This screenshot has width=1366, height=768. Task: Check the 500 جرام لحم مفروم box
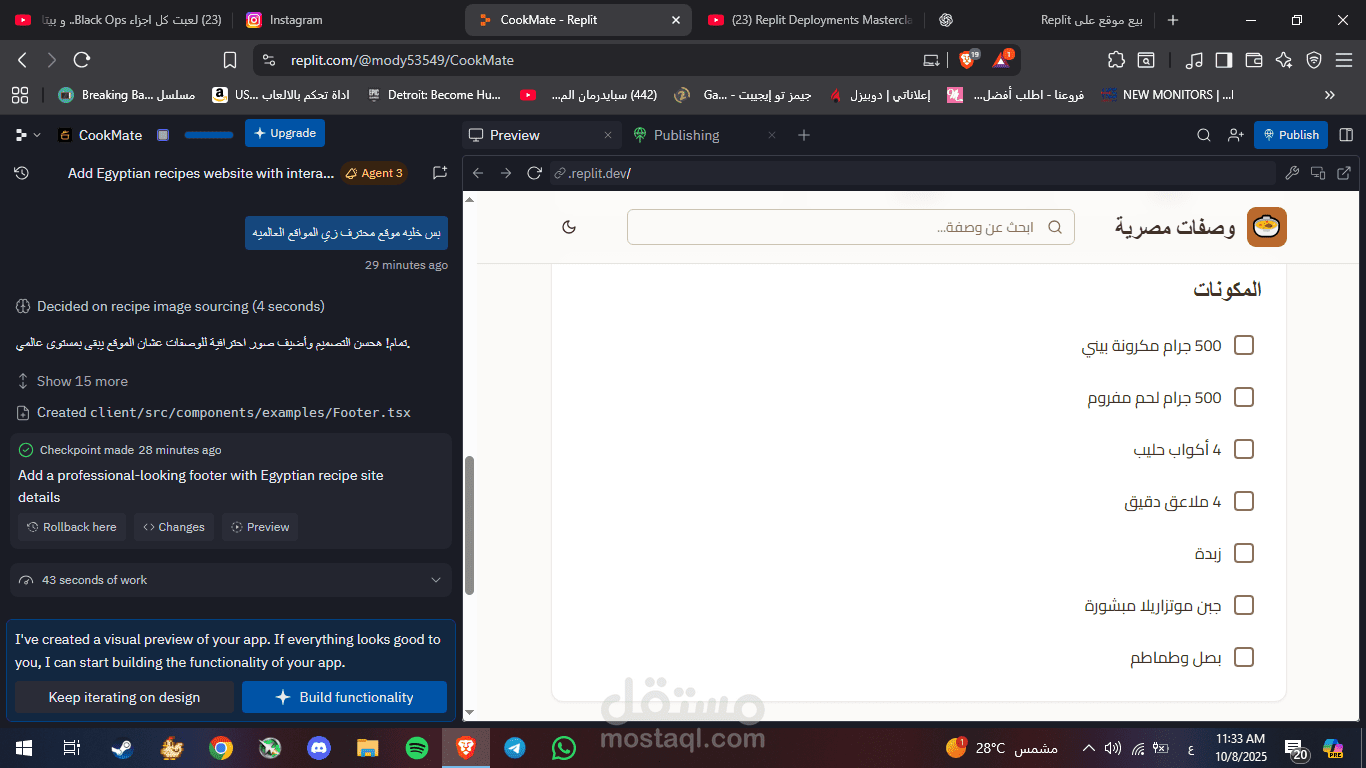(1244, 397)
